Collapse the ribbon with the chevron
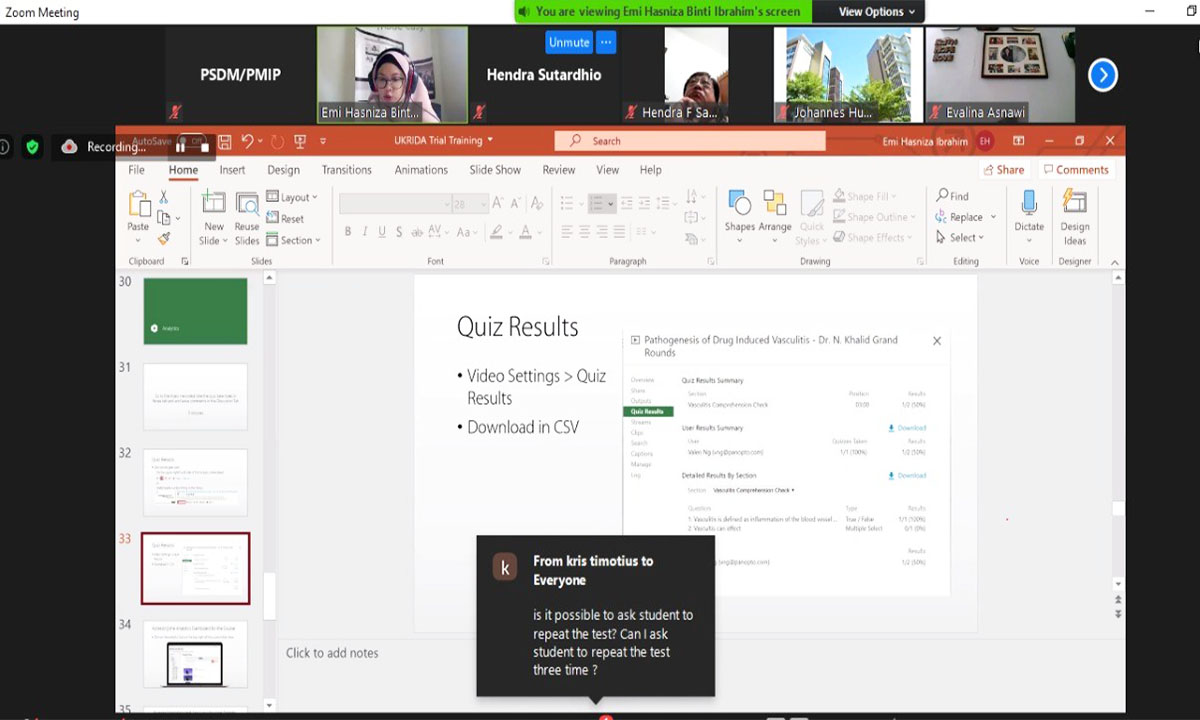Image resolution: width=1200 pixels, height=720 pixels. tap(1115, 262)
